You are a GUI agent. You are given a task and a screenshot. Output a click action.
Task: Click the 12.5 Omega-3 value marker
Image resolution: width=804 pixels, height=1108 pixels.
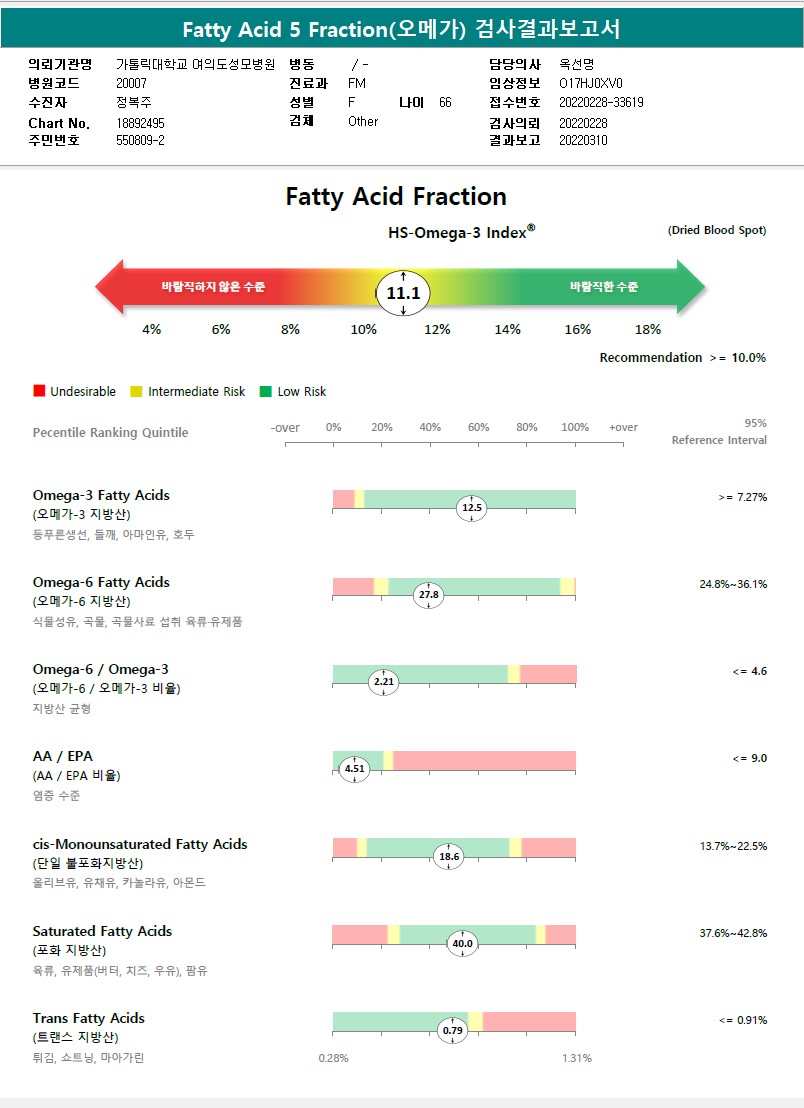(x=471, y=508)
